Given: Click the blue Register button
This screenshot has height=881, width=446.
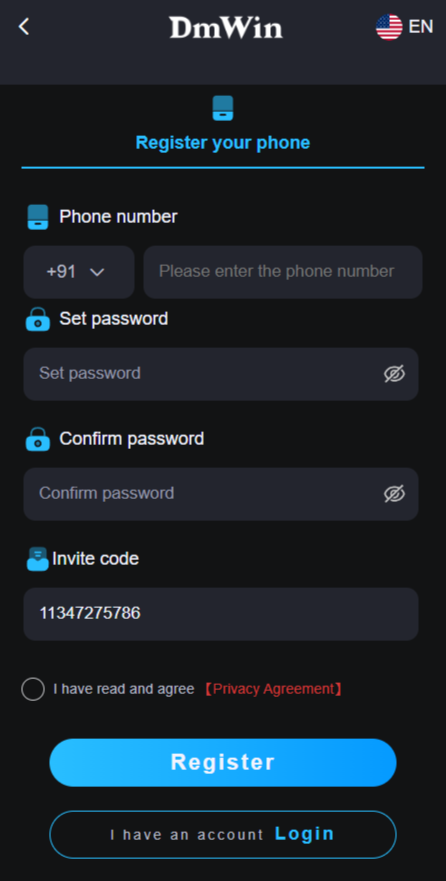Looking at the screenshot, I should click(223, 762).
